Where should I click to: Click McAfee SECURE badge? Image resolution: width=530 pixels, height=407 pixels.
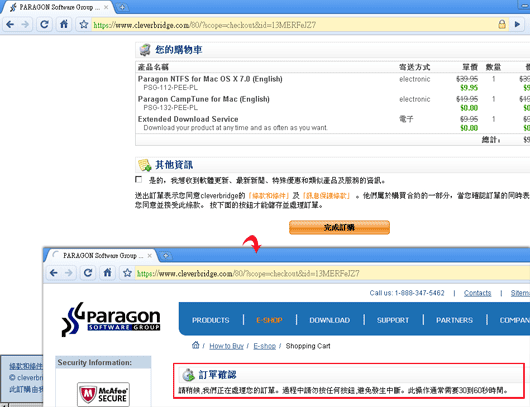[x=103, y=394]
